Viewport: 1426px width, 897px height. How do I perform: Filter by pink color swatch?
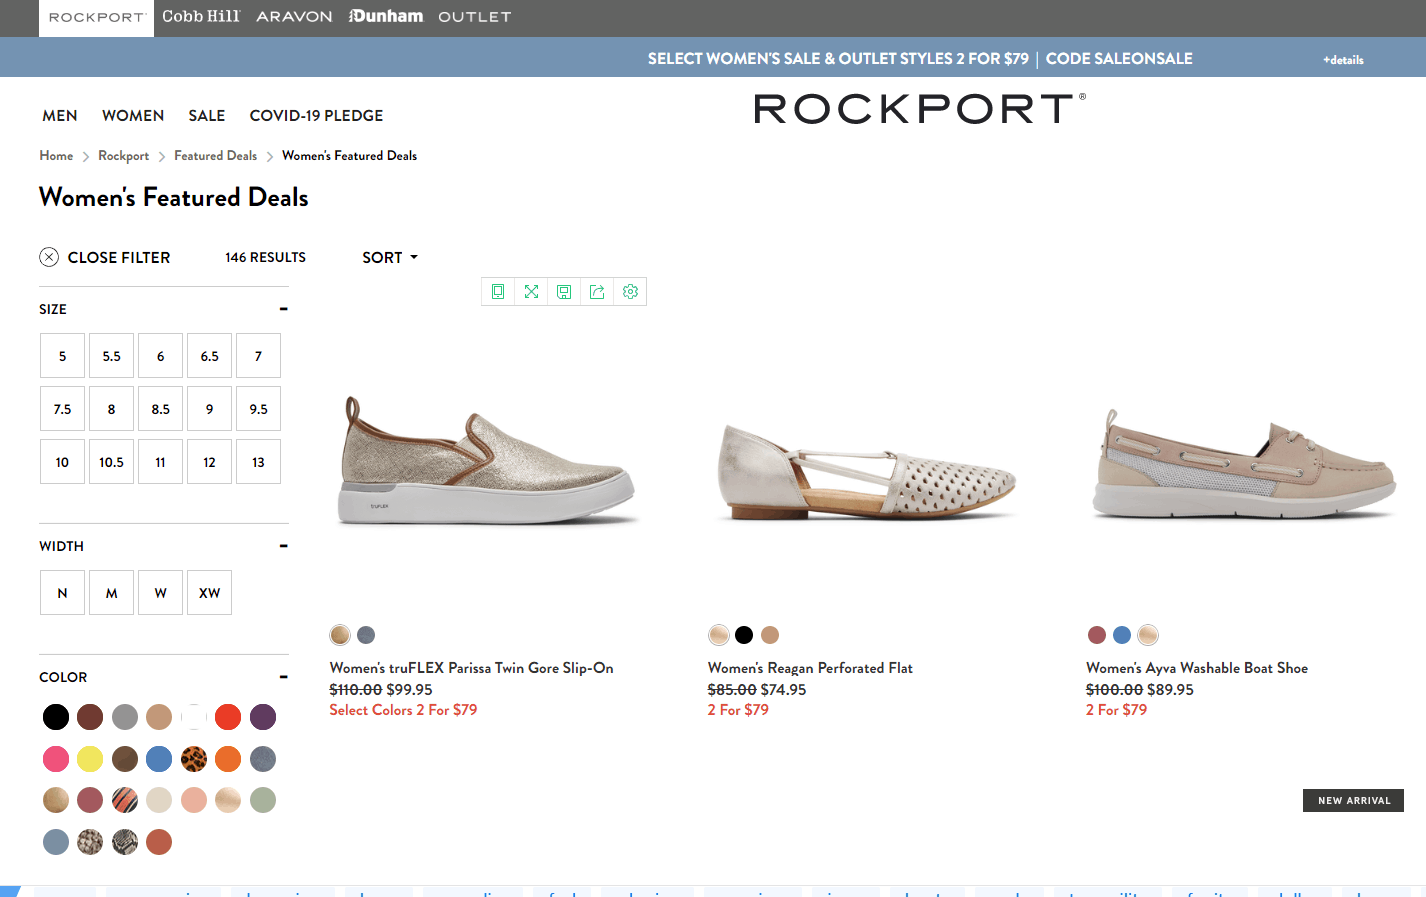click(x=56, y=759)
